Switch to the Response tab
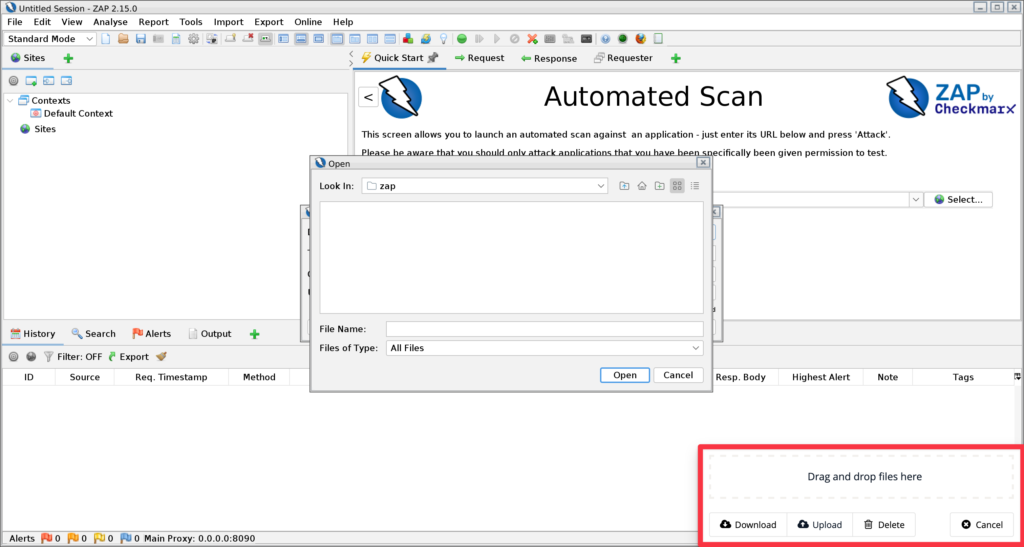This screenshot has width=1024, height=547. point(549,58)
